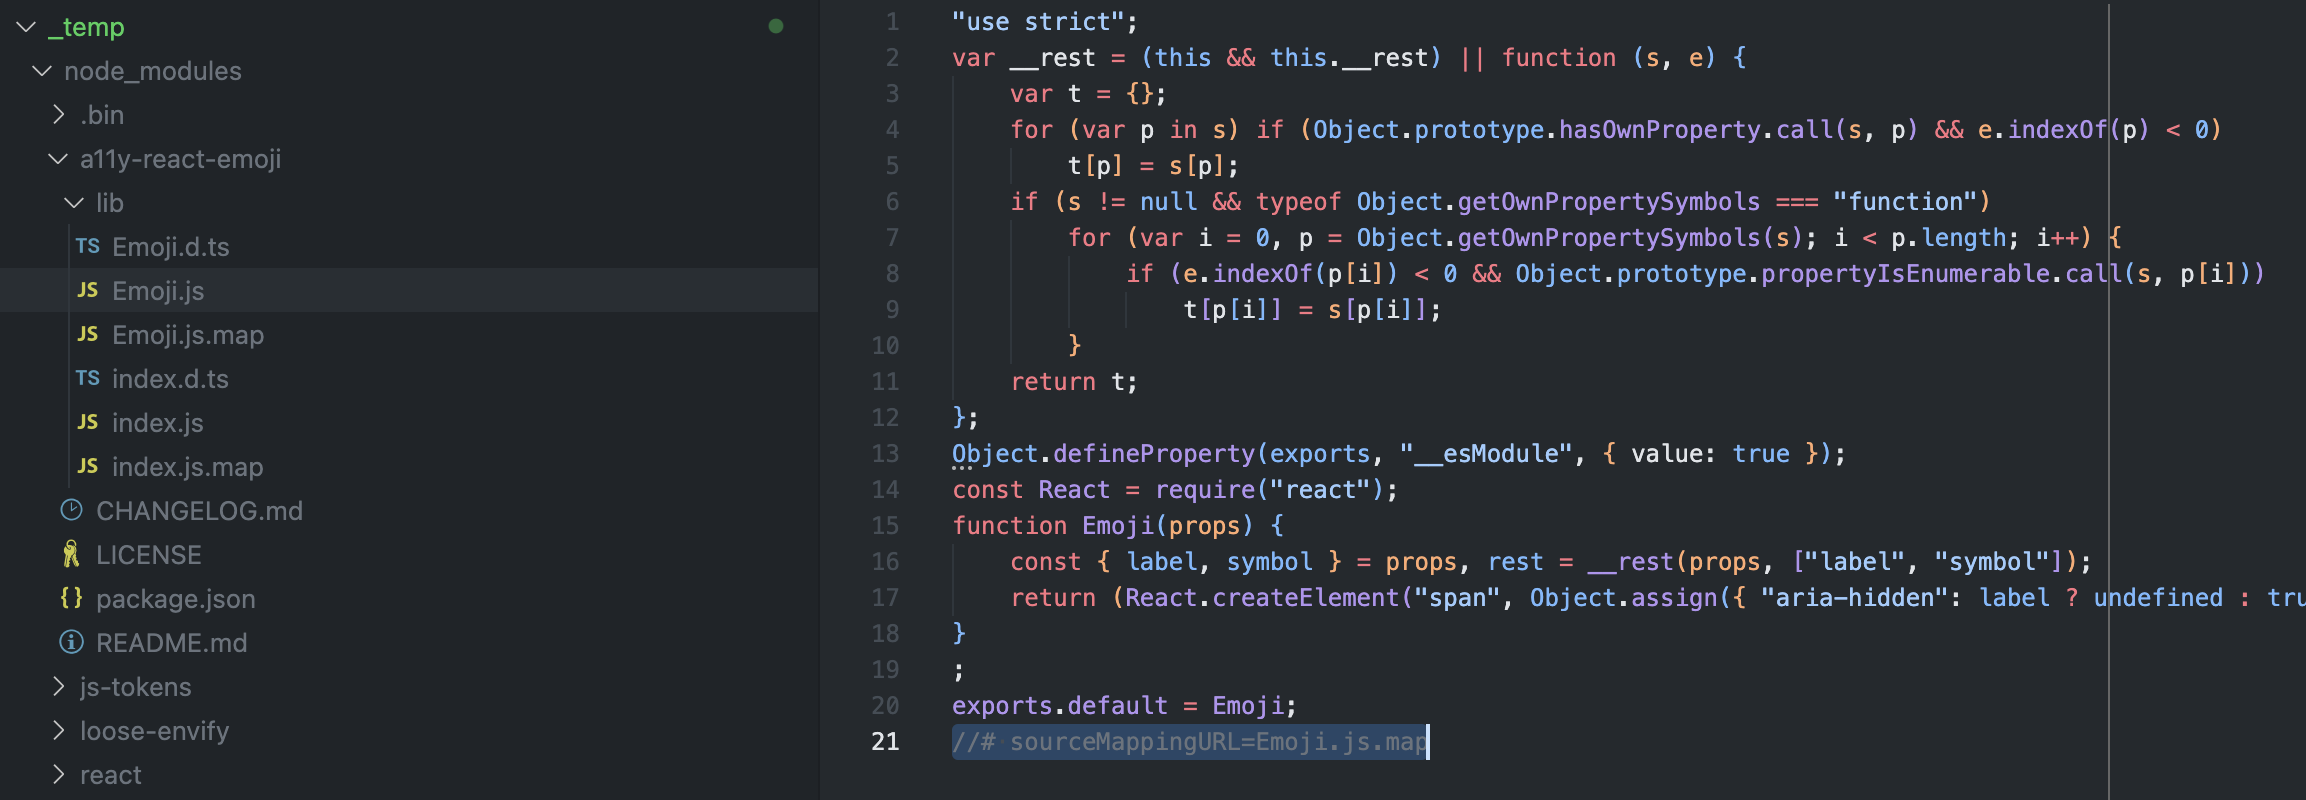Click the info icon beside README.md
Viewport: 2306px width, 800px height.
pyautogui.click(x=71, y=642)
